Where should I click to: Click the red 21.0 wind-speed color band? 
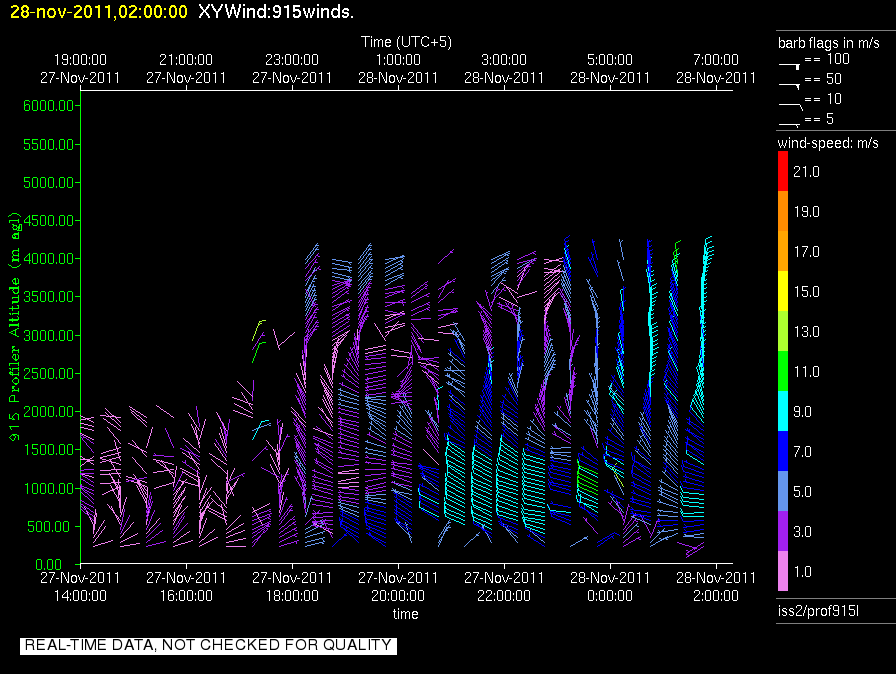[782, 171]
